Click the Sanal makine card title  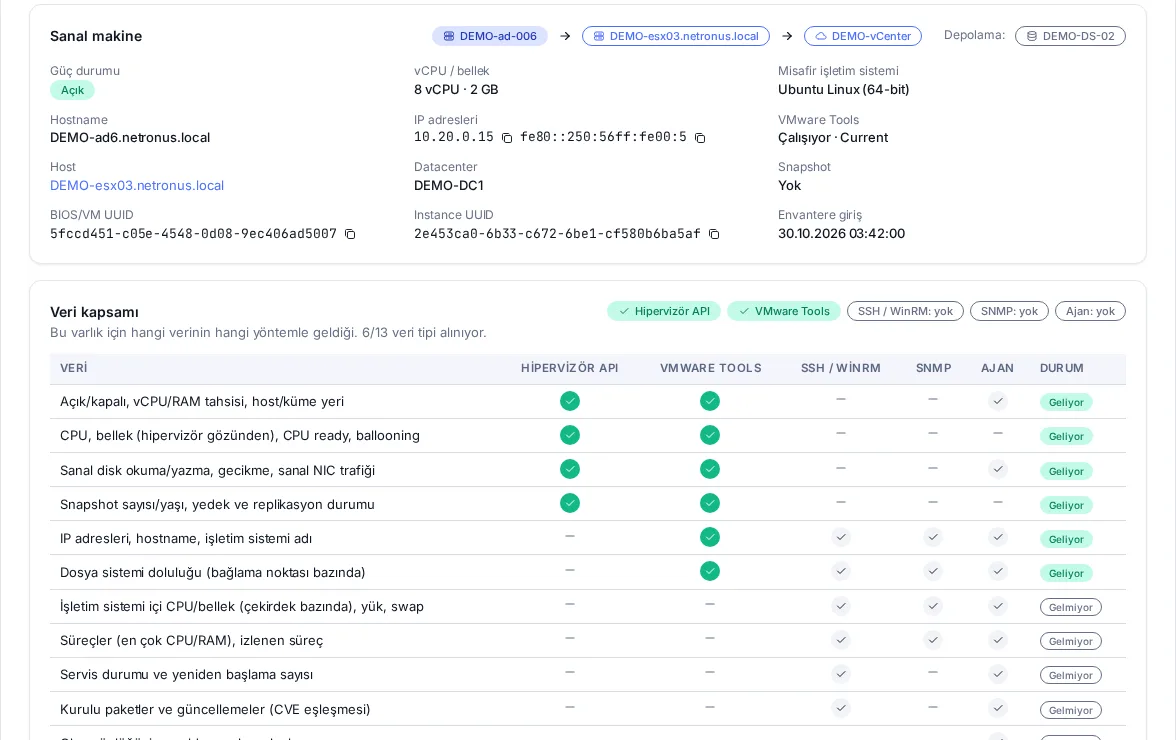(96, 36)
